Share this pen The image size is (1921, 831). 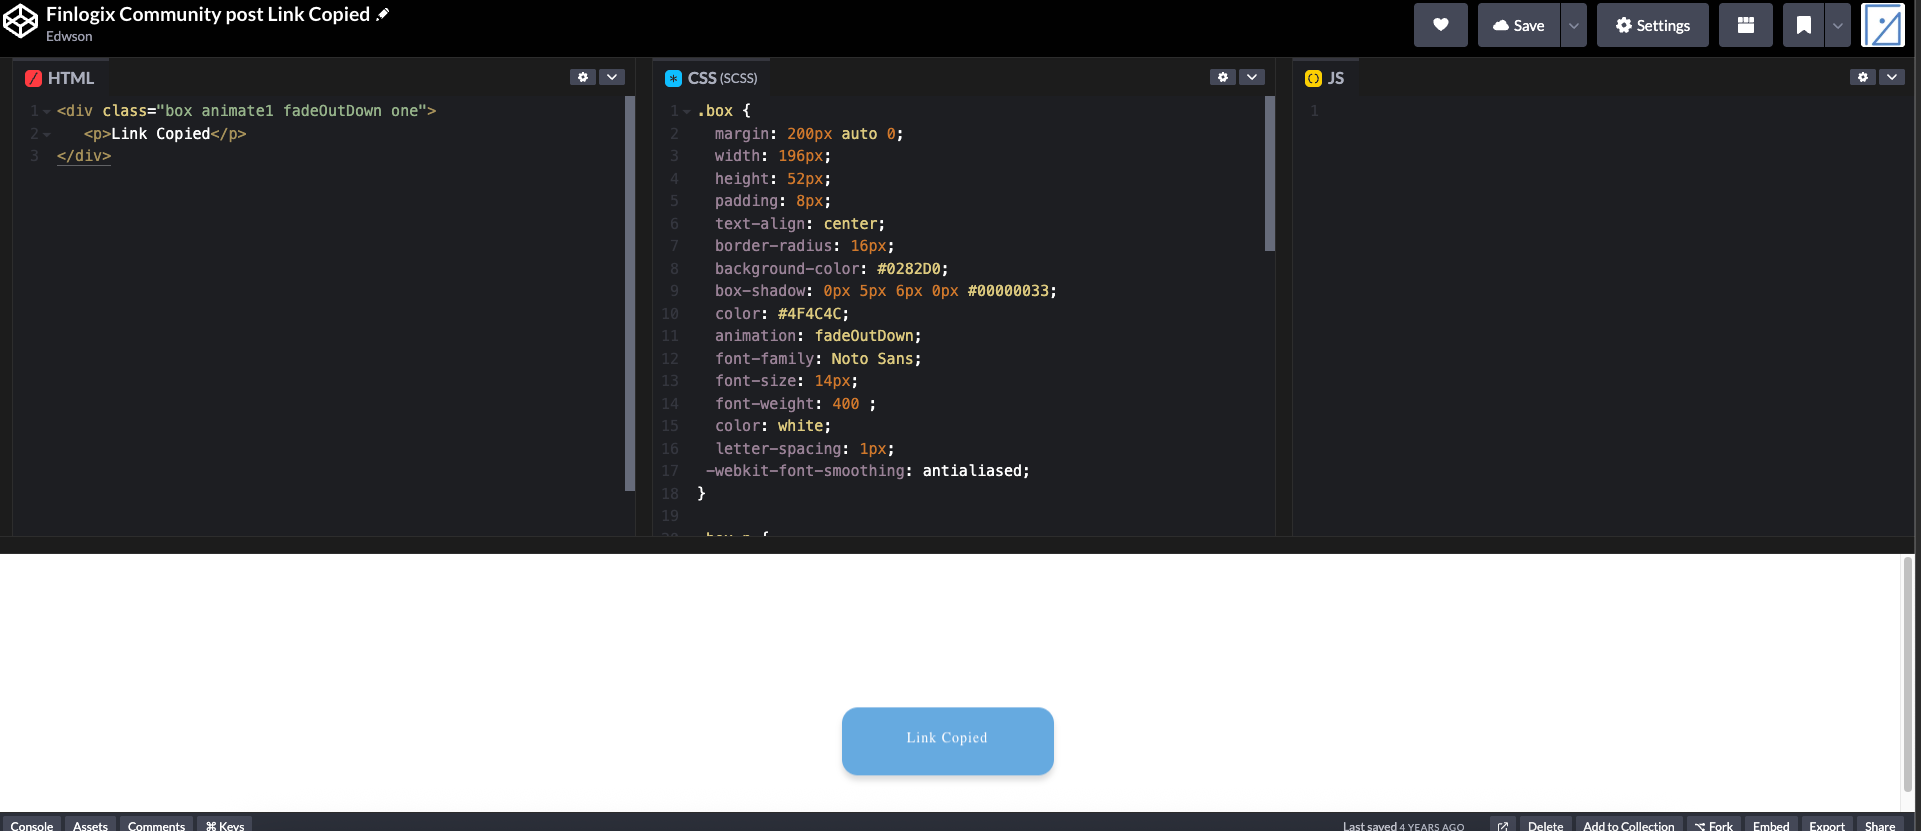pyautogui.click(x=1880, y=825)
